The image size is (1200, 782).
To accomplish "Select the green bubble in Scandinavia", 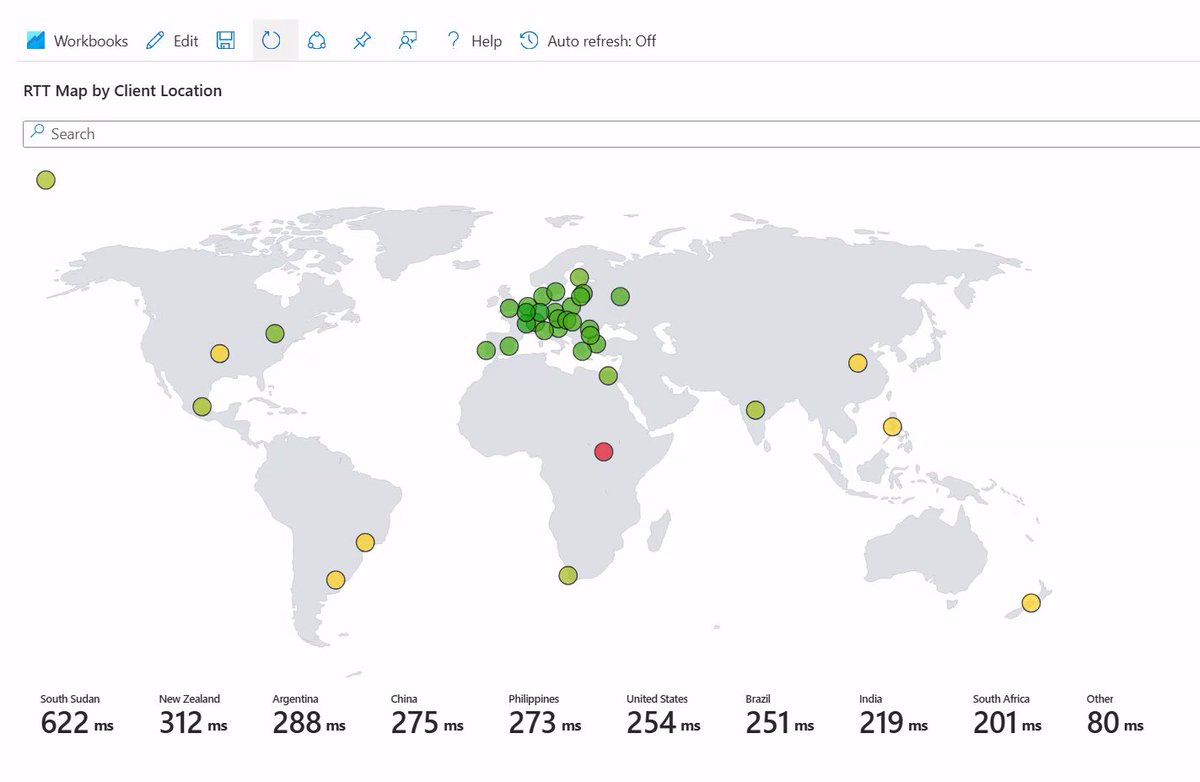I will coord(579,277).
